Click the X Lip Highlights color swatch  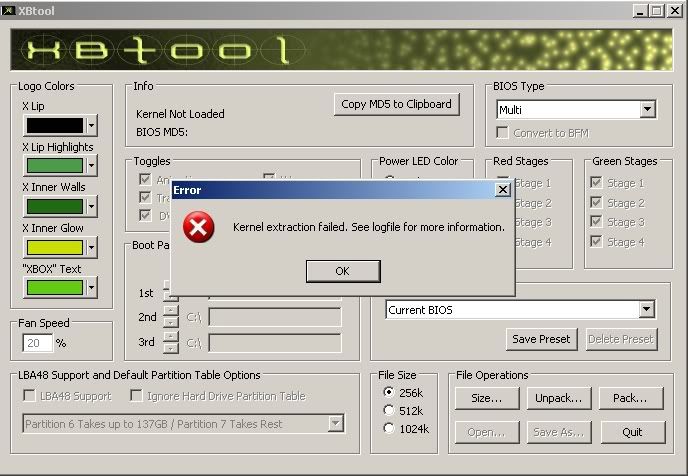[x=53, y=166]
